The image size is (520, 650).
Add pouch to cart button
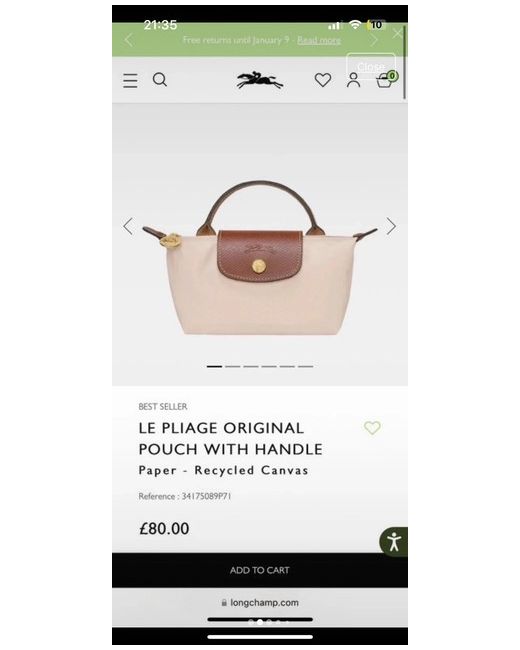click(260, 570)
